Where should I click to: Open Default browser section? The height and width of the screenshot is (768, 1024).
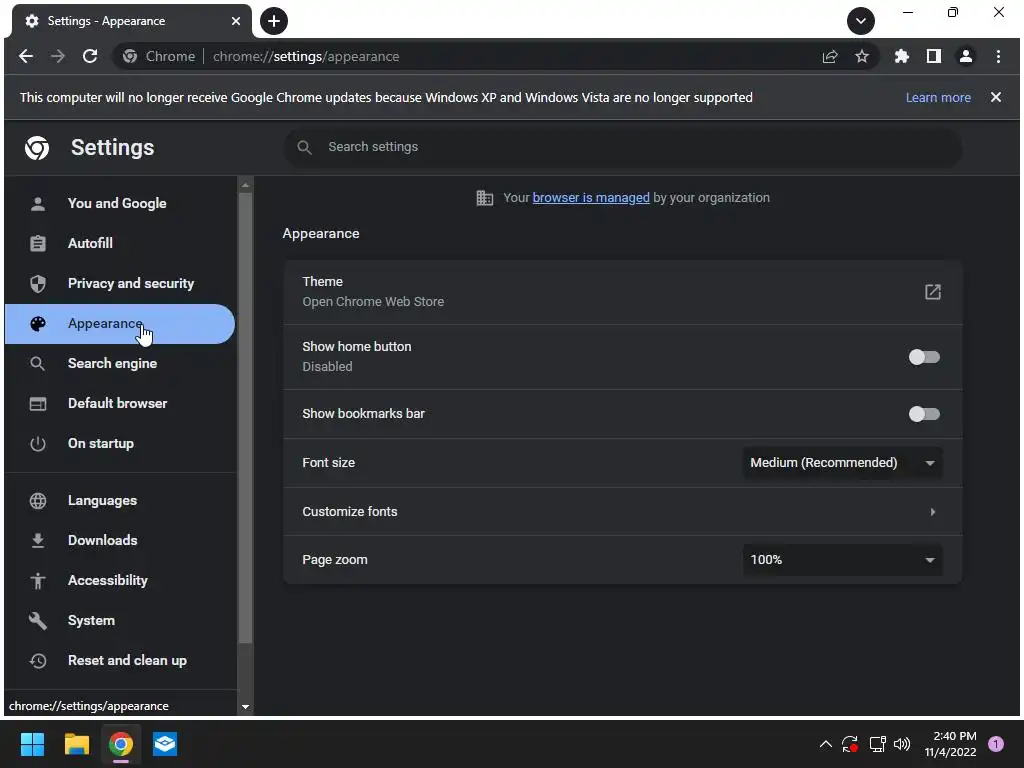coord(118,404)
